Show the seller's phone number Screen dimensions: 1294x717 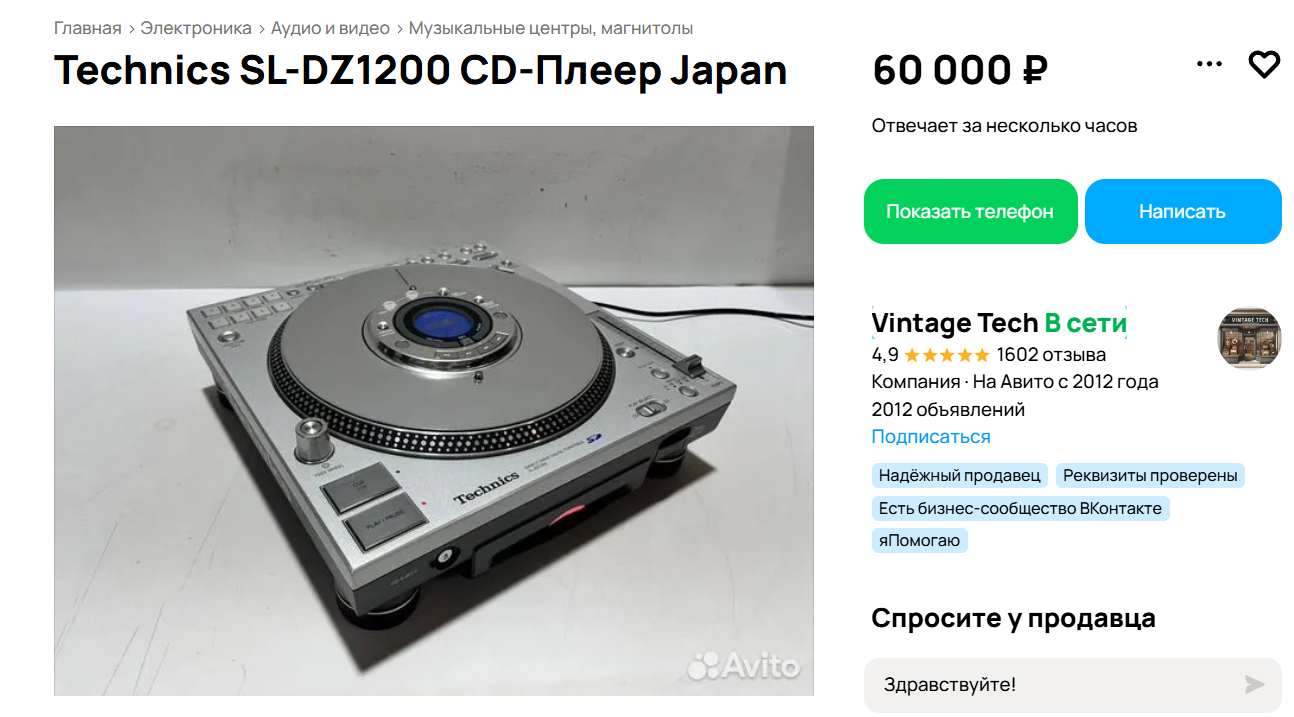click(x=970, y=212)
